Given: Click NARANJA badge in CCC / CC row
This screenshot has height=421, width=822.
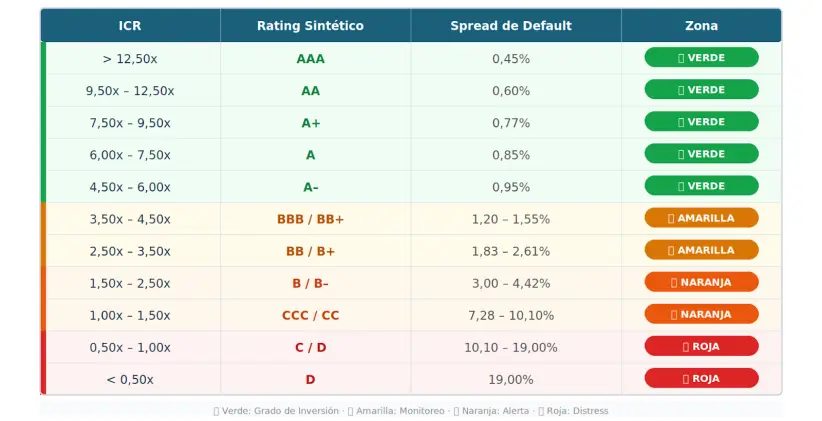Looking at the screenshot, I should [x=701, y=315].
